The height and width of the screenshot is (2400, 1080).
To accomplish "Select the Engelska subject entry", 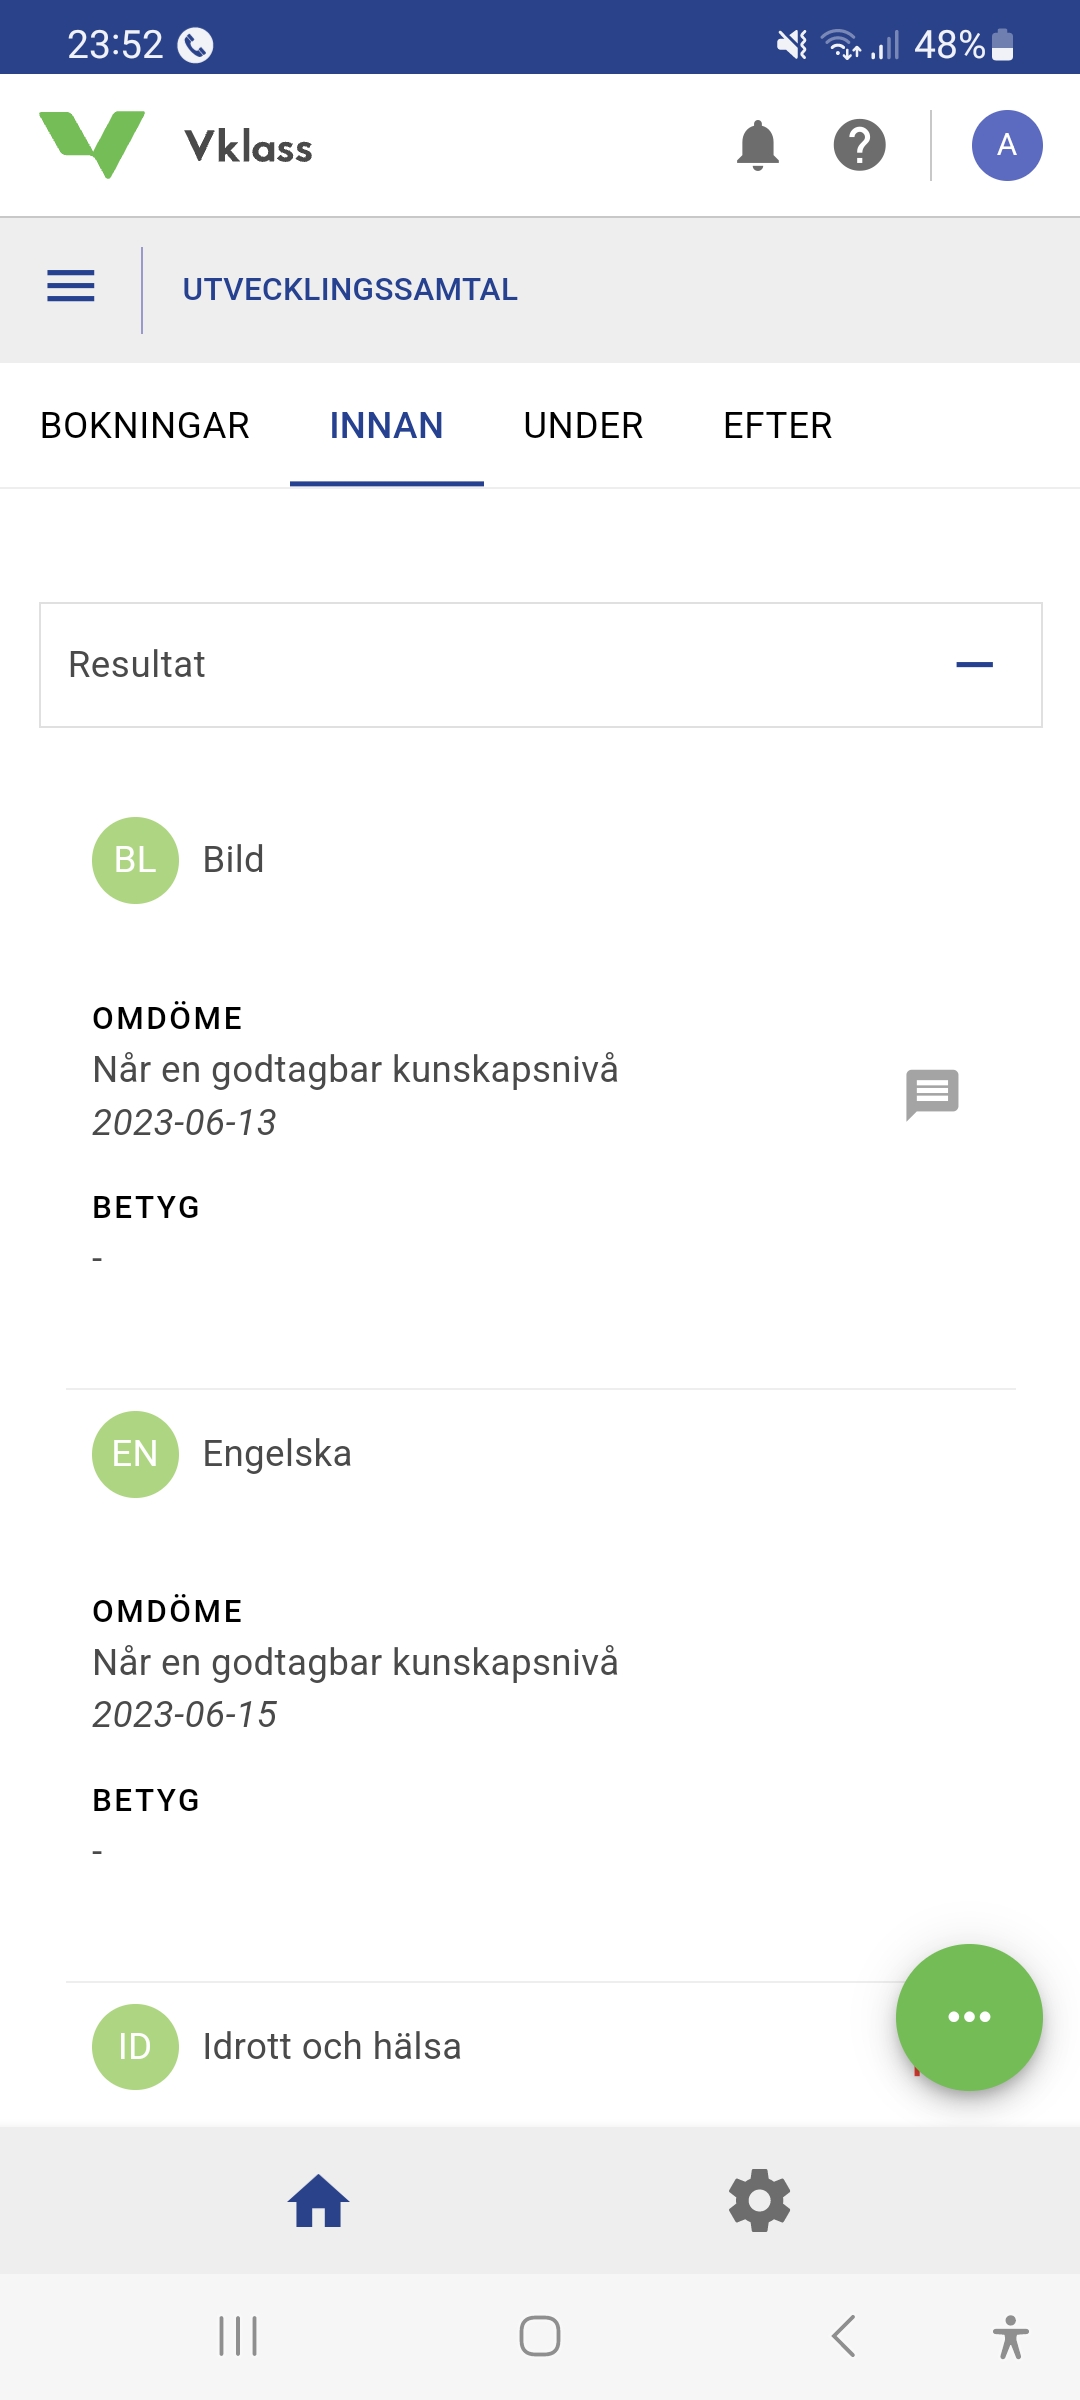I will click(x=277, y=1454).
